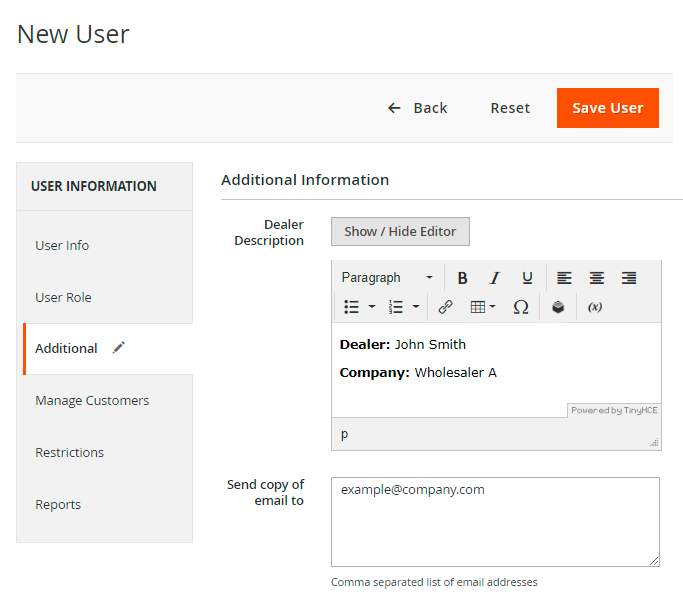Toggle bold formatting in the editor

(x=462, y=278)
